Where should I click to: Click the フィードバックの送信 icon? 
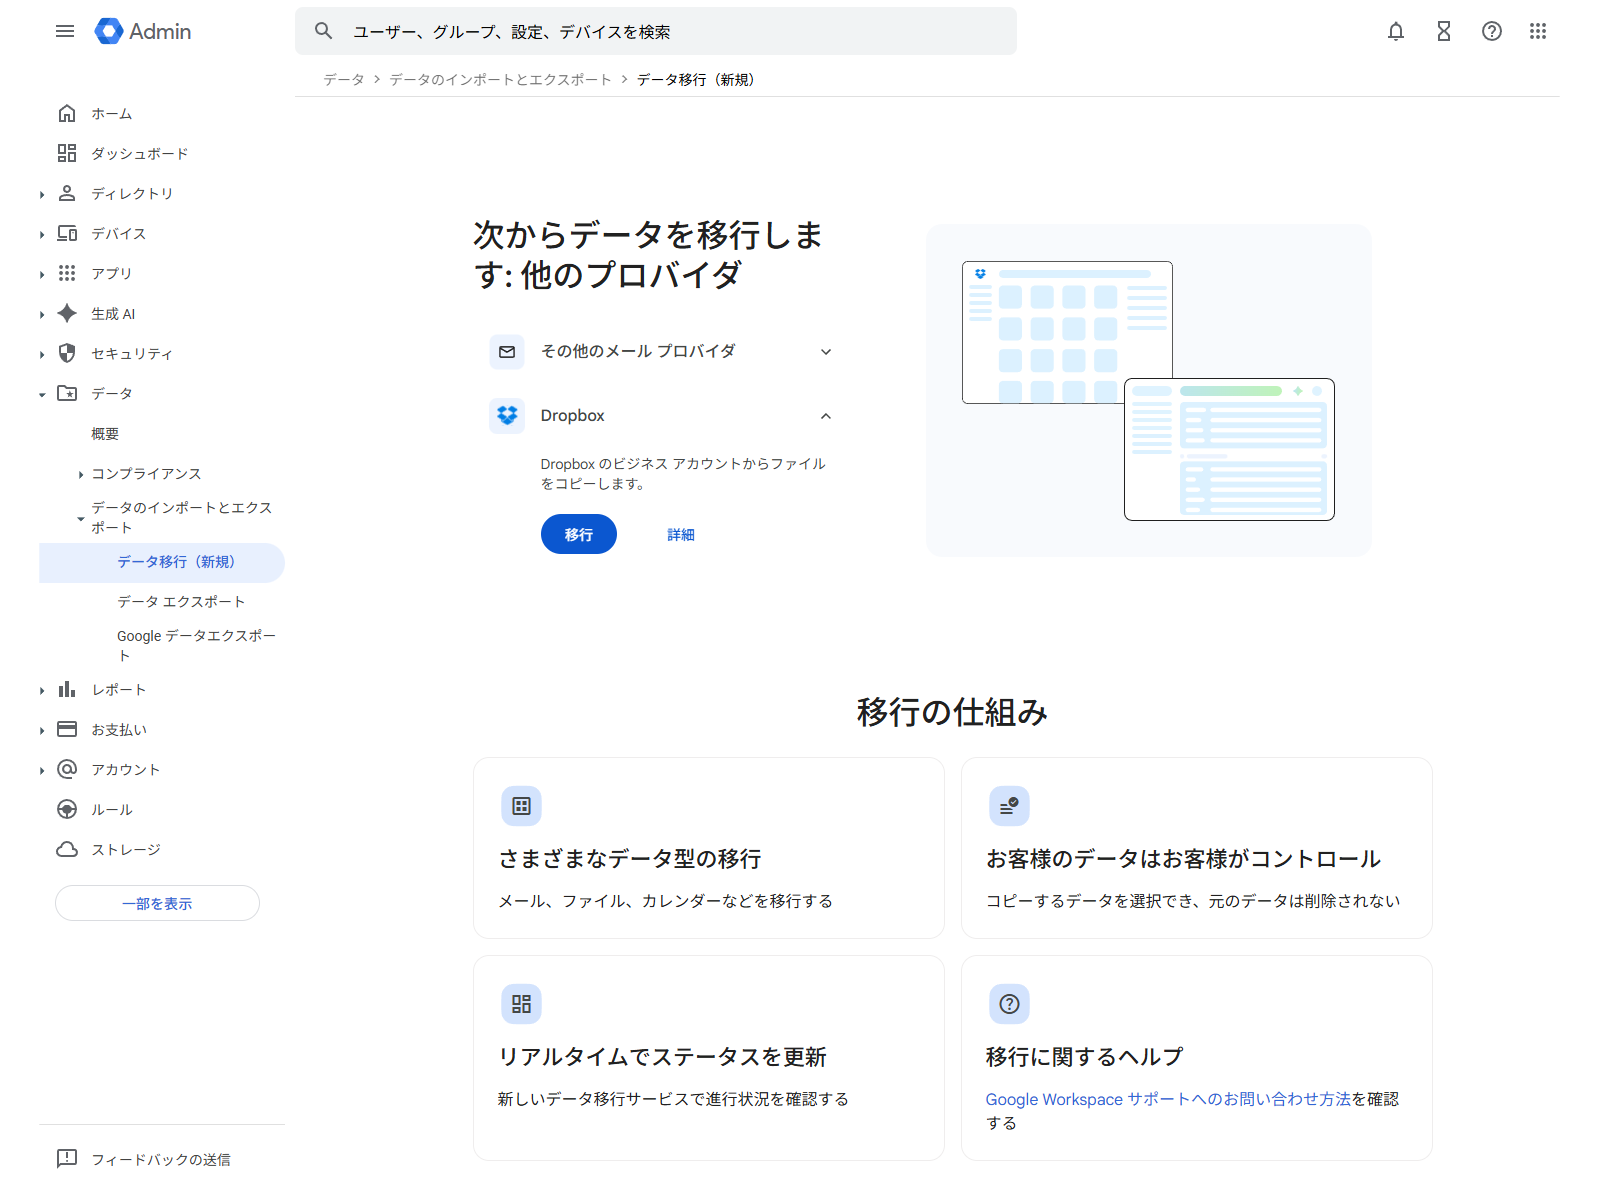66,1159
